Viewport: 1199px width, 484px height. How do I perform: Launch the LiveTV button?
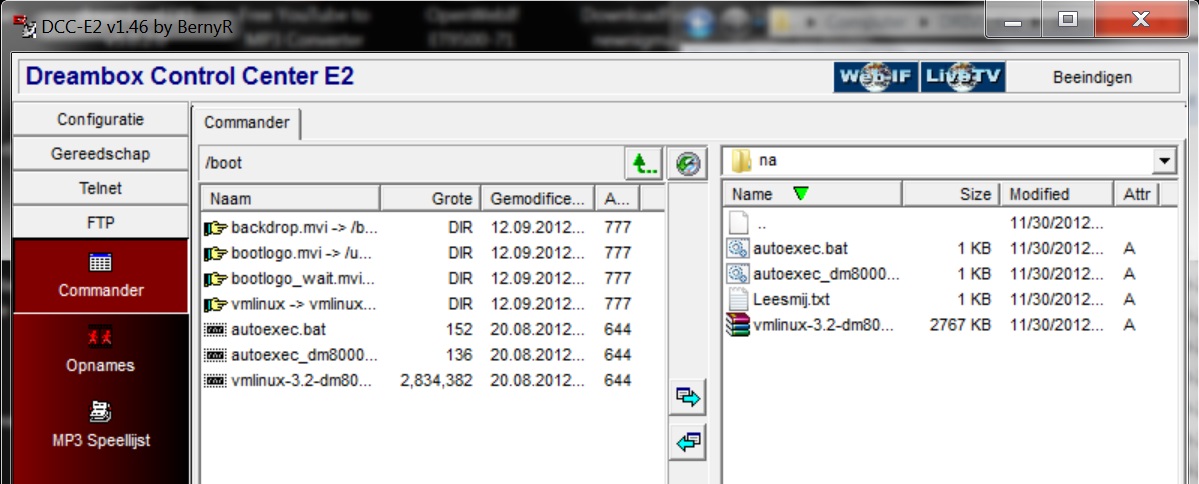click(963, 77)
